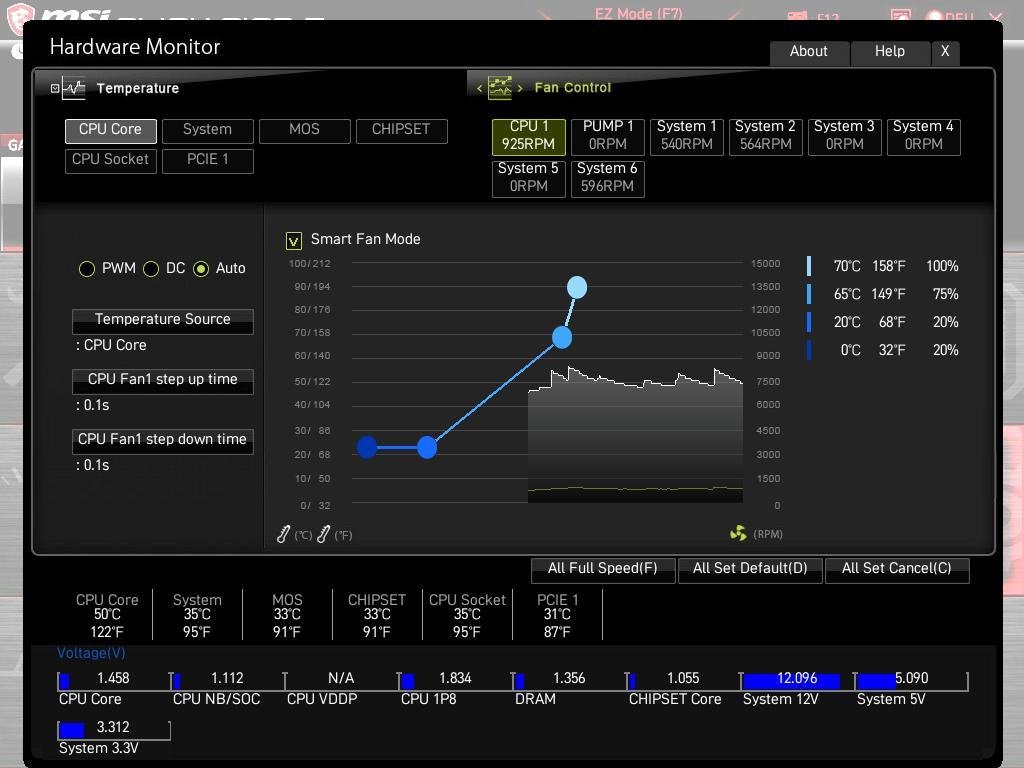This screenshot has height=768, width=1024.
Task: Open the About menu
Action: point(809,52)
